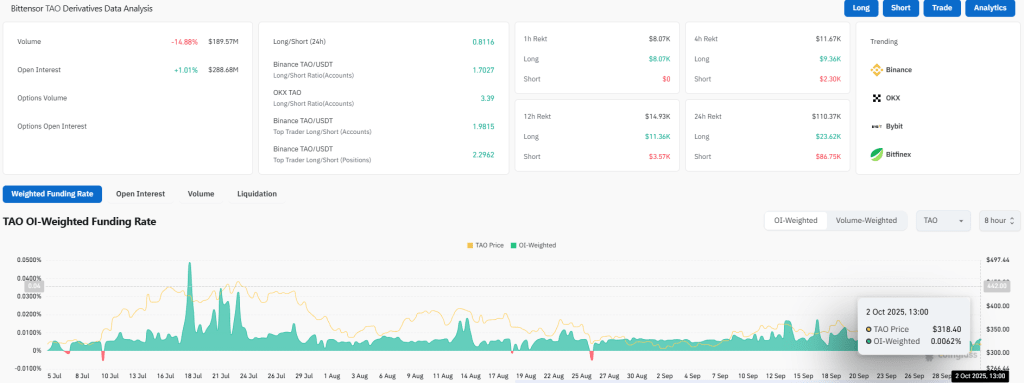Click the -14.88% volume change
Screen dimensions: 1024x383
pos(184,42)
